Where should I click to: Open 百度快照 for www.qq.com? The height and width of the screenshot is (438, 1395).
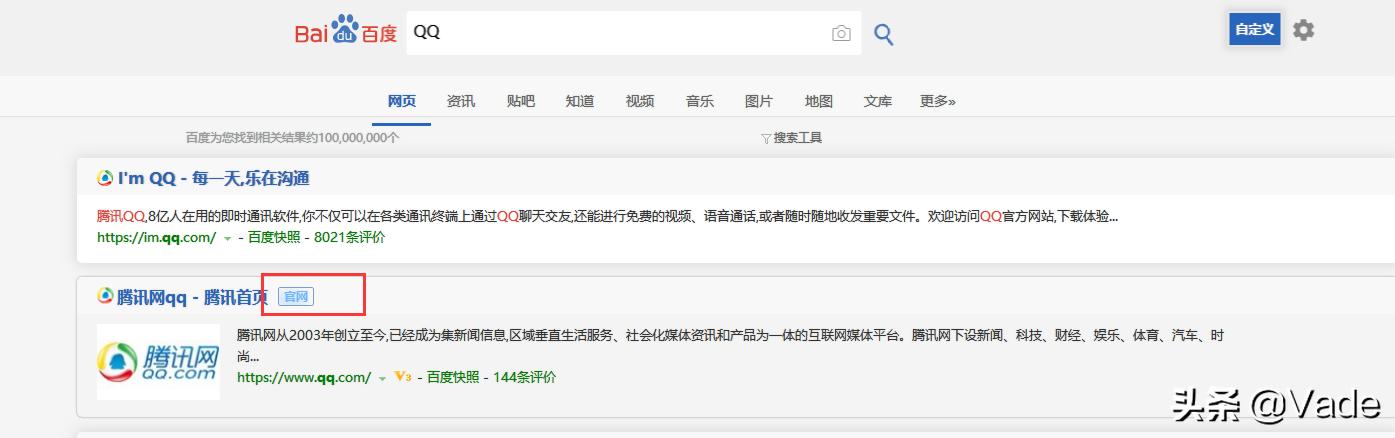click(x=454, y=377)
